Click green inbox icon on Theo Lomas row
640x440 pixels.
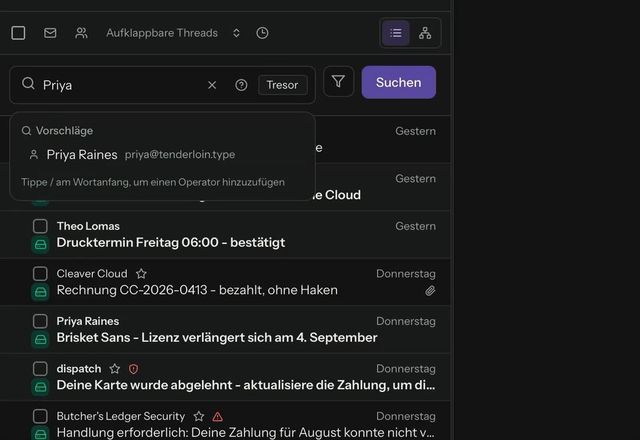[40, 244]
